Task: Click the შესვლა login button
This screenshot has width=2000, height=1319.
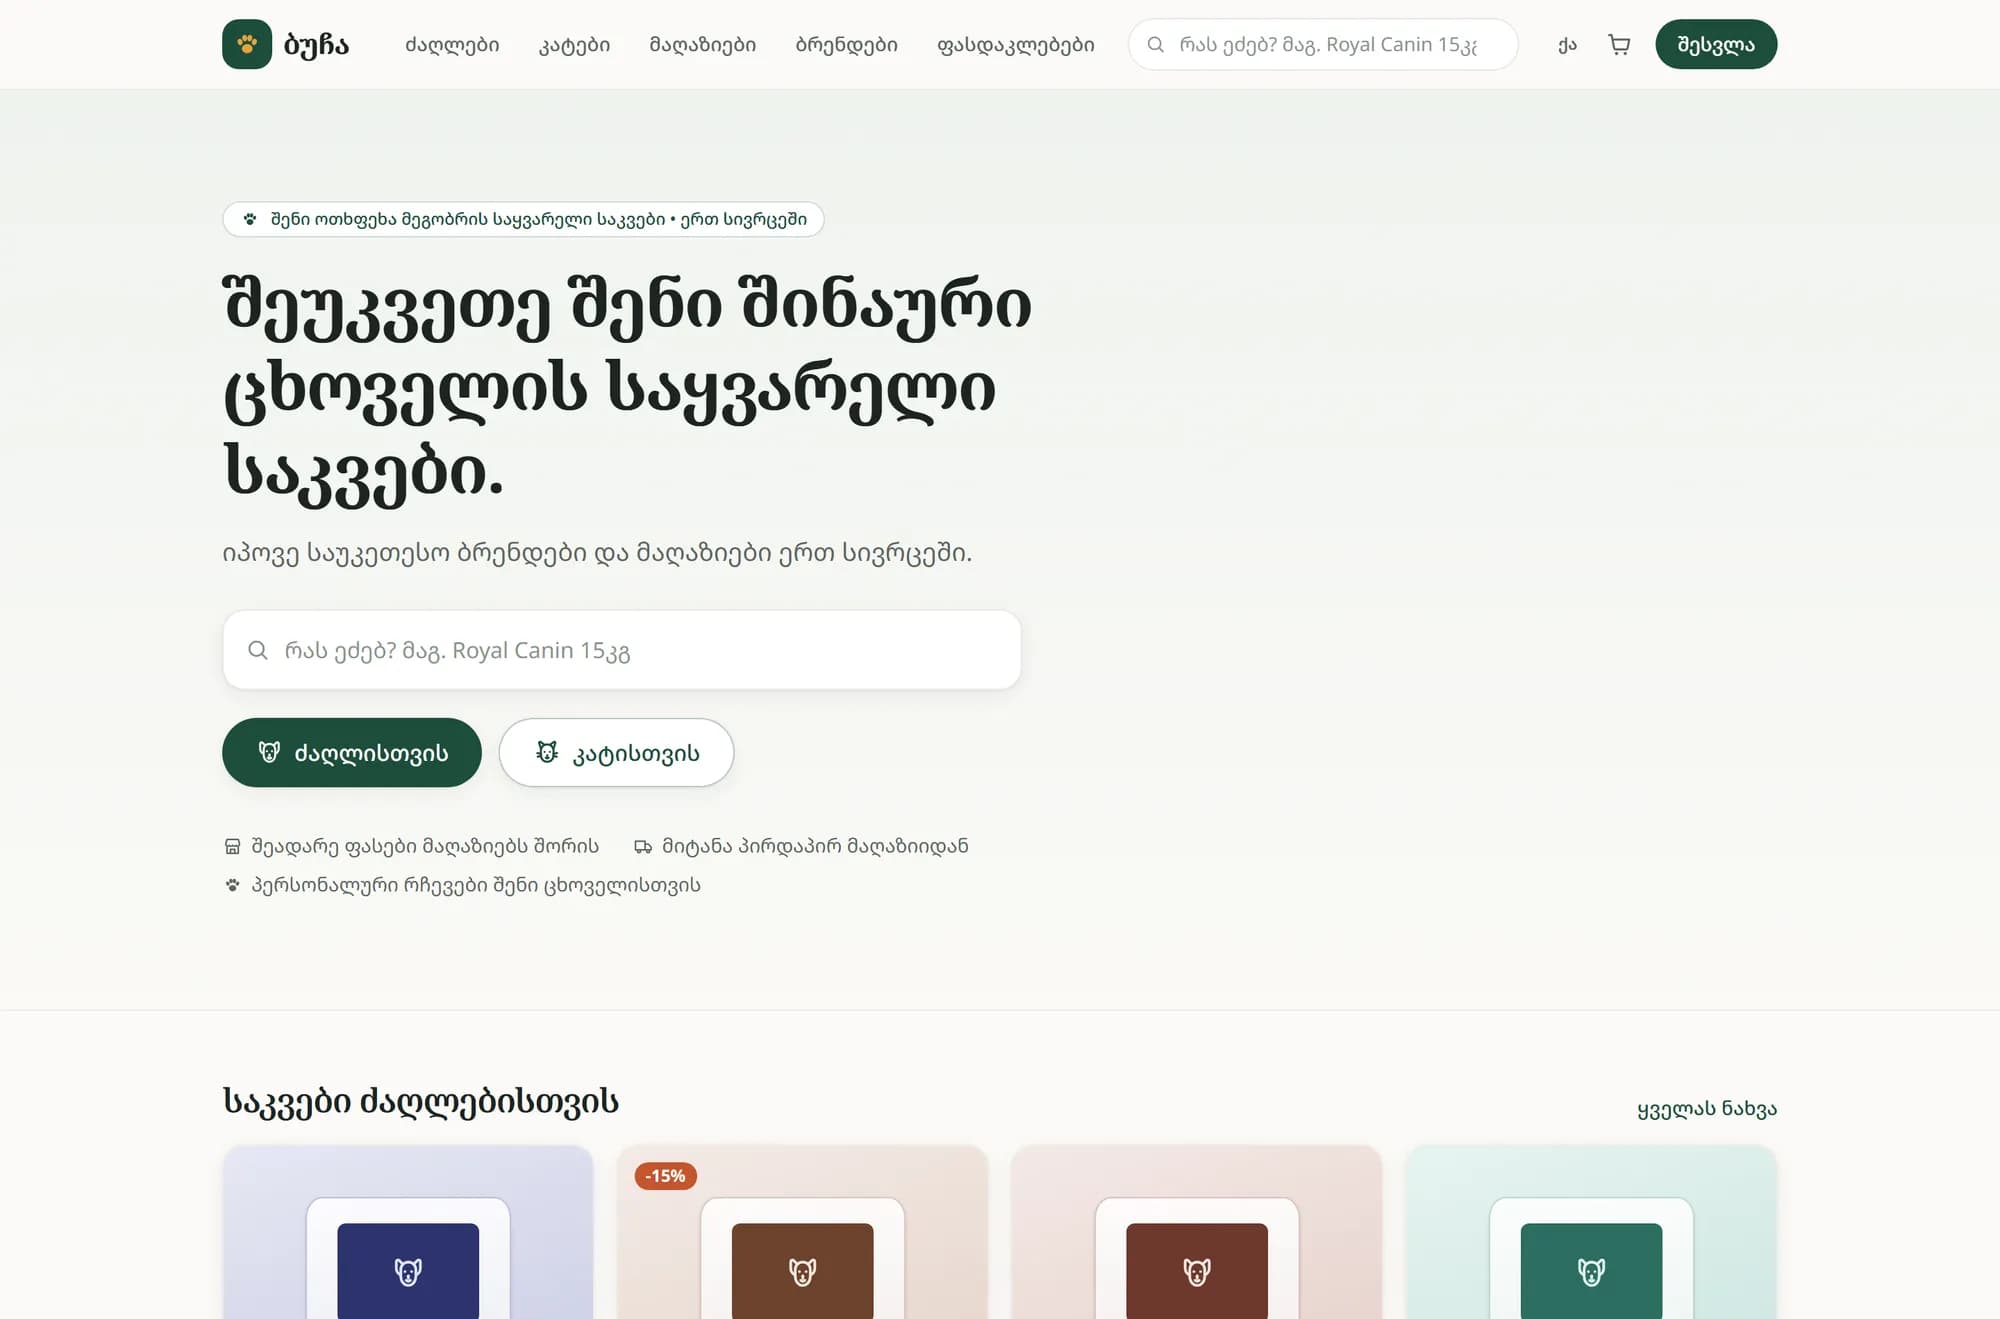Action: tap(1716, 44)
